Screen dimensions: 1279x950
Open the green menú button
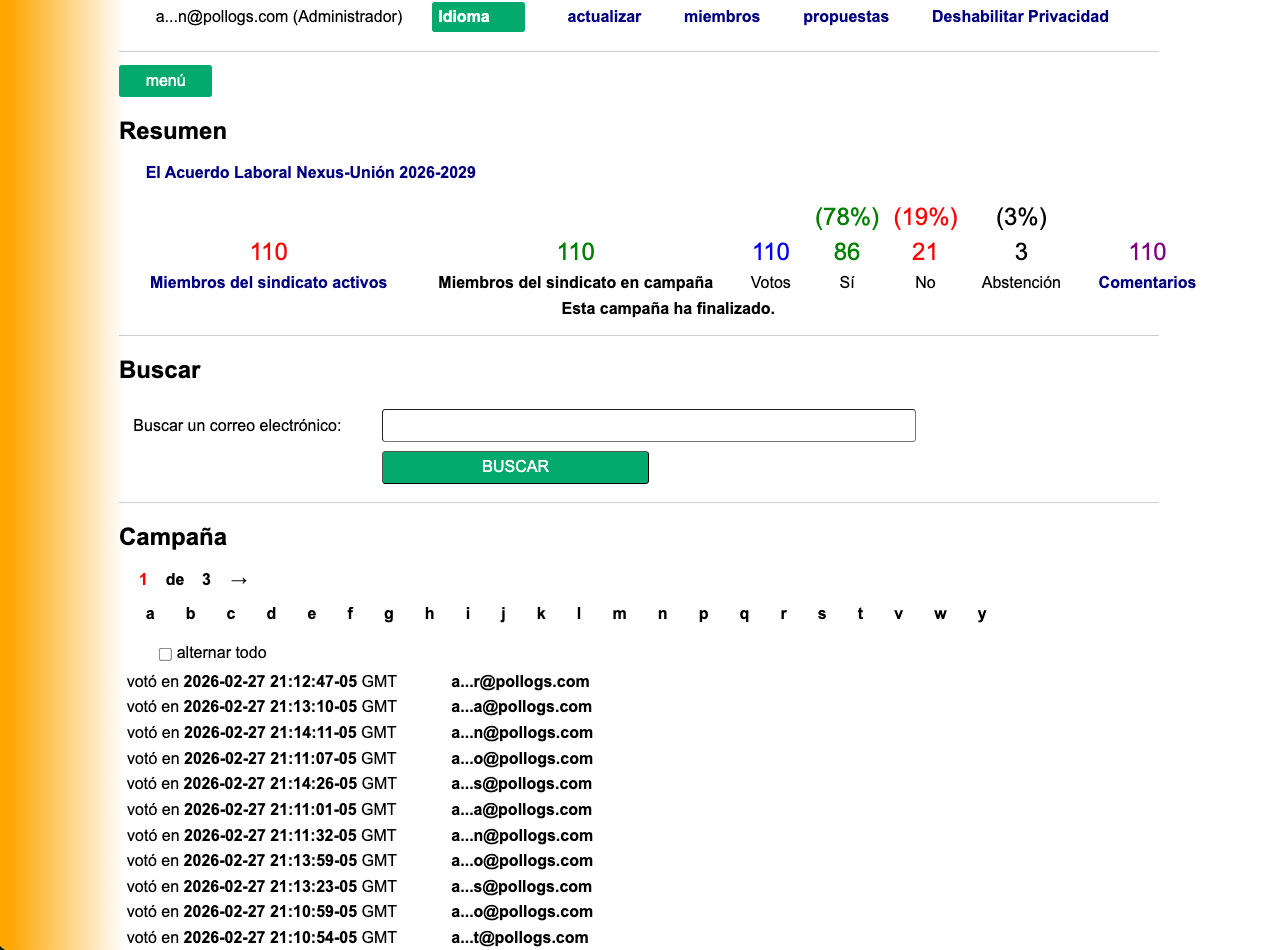tap(165, 81)
